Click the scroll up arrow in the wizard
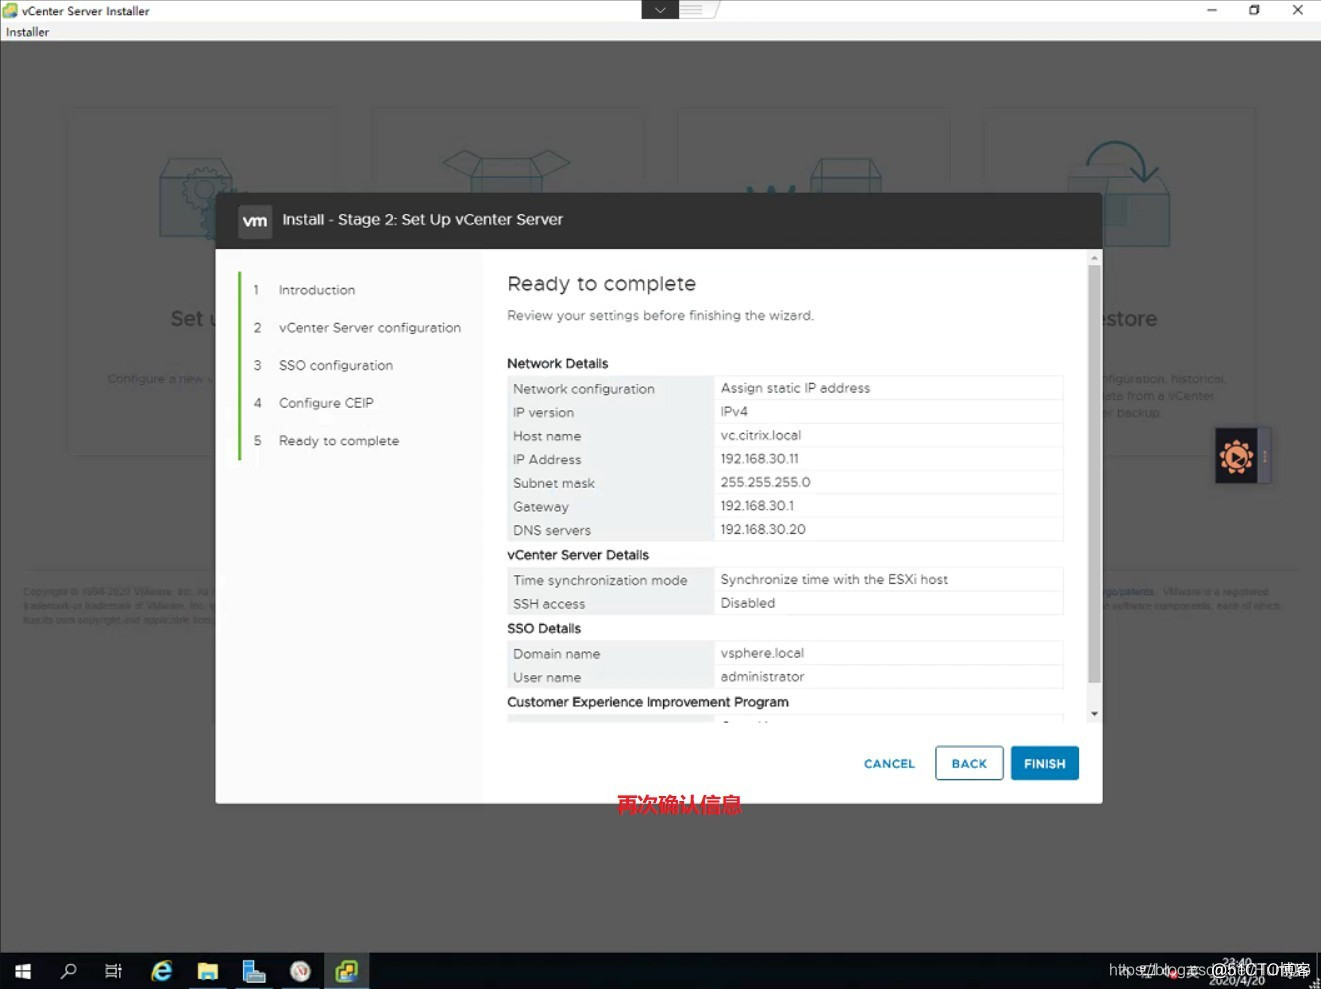The image size is (1321, 989). 1094,258
